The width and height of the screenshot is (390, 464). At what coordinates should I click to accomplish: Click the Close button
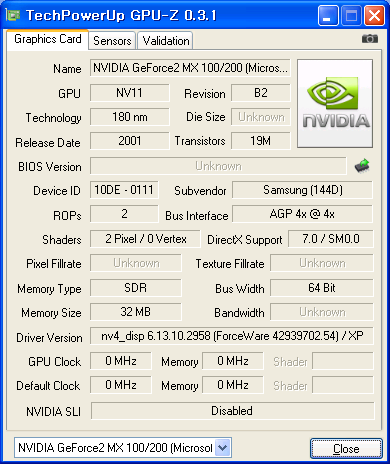[x=346, y=449]
